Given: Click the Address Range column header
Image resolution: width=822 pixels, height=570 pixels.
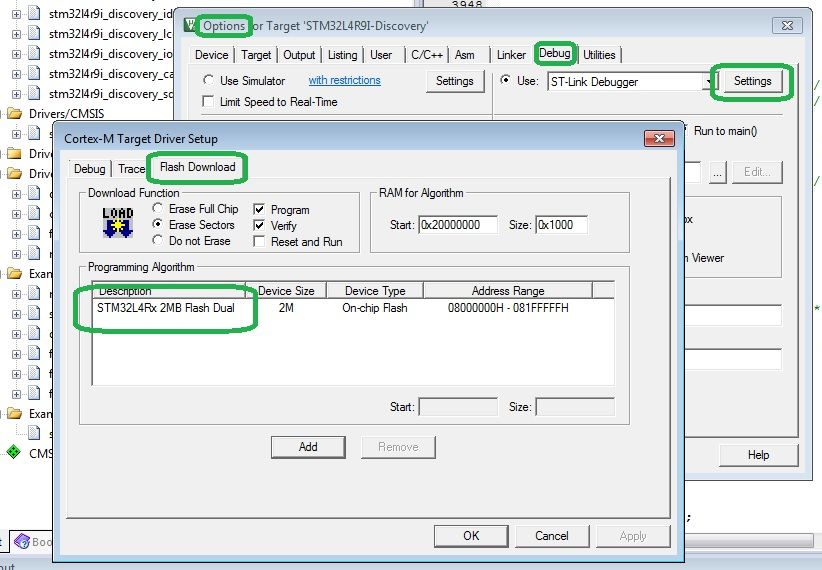Looking at the screenshot, I should 507,291.
